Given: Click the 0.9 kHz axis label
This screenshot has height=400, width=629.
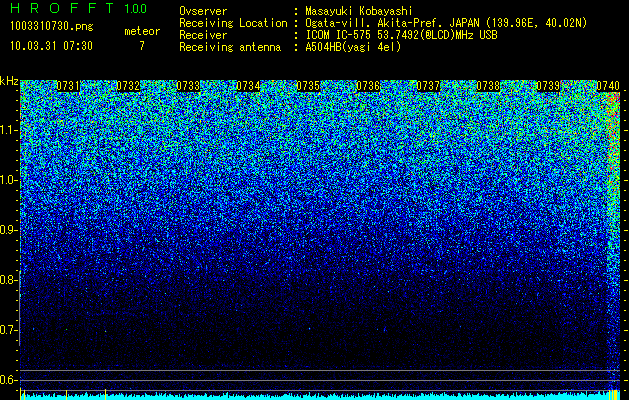Looking at the screenshot, I should pyautogui.click(x=7, y=230).
